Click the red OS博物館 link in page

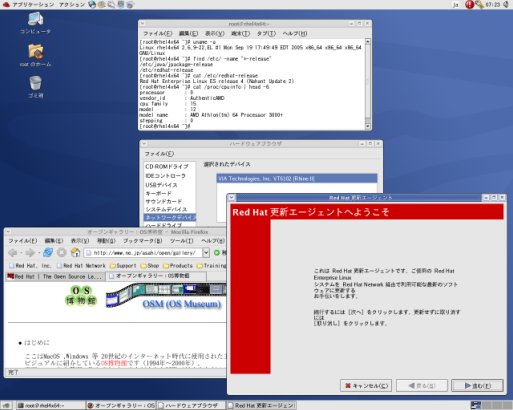pos(114,363)
